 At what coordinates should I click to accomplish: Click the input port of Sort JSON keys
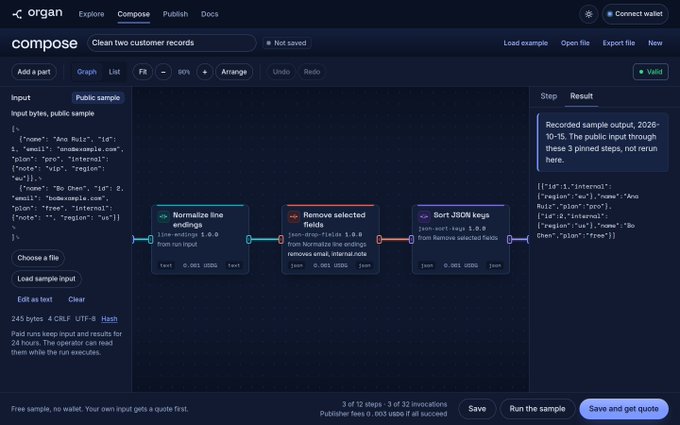pyautogui.click(x=411, y=239)
